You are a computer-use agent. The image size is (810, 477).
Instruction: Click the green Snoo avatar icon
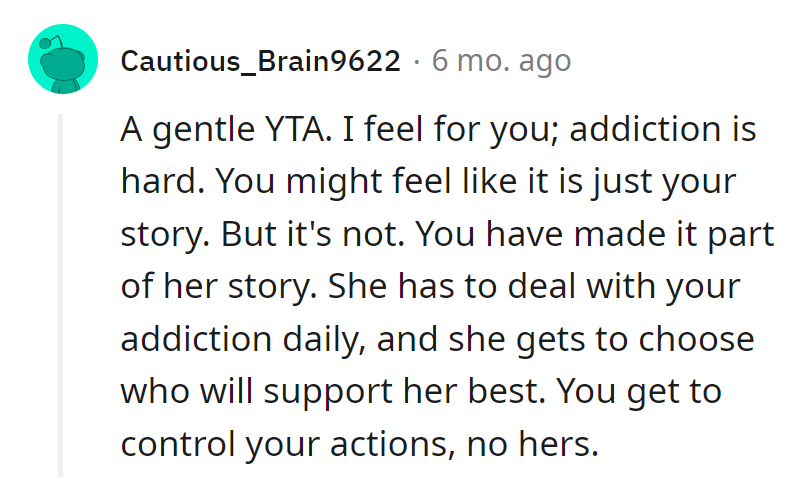click(x=63, y=59)
